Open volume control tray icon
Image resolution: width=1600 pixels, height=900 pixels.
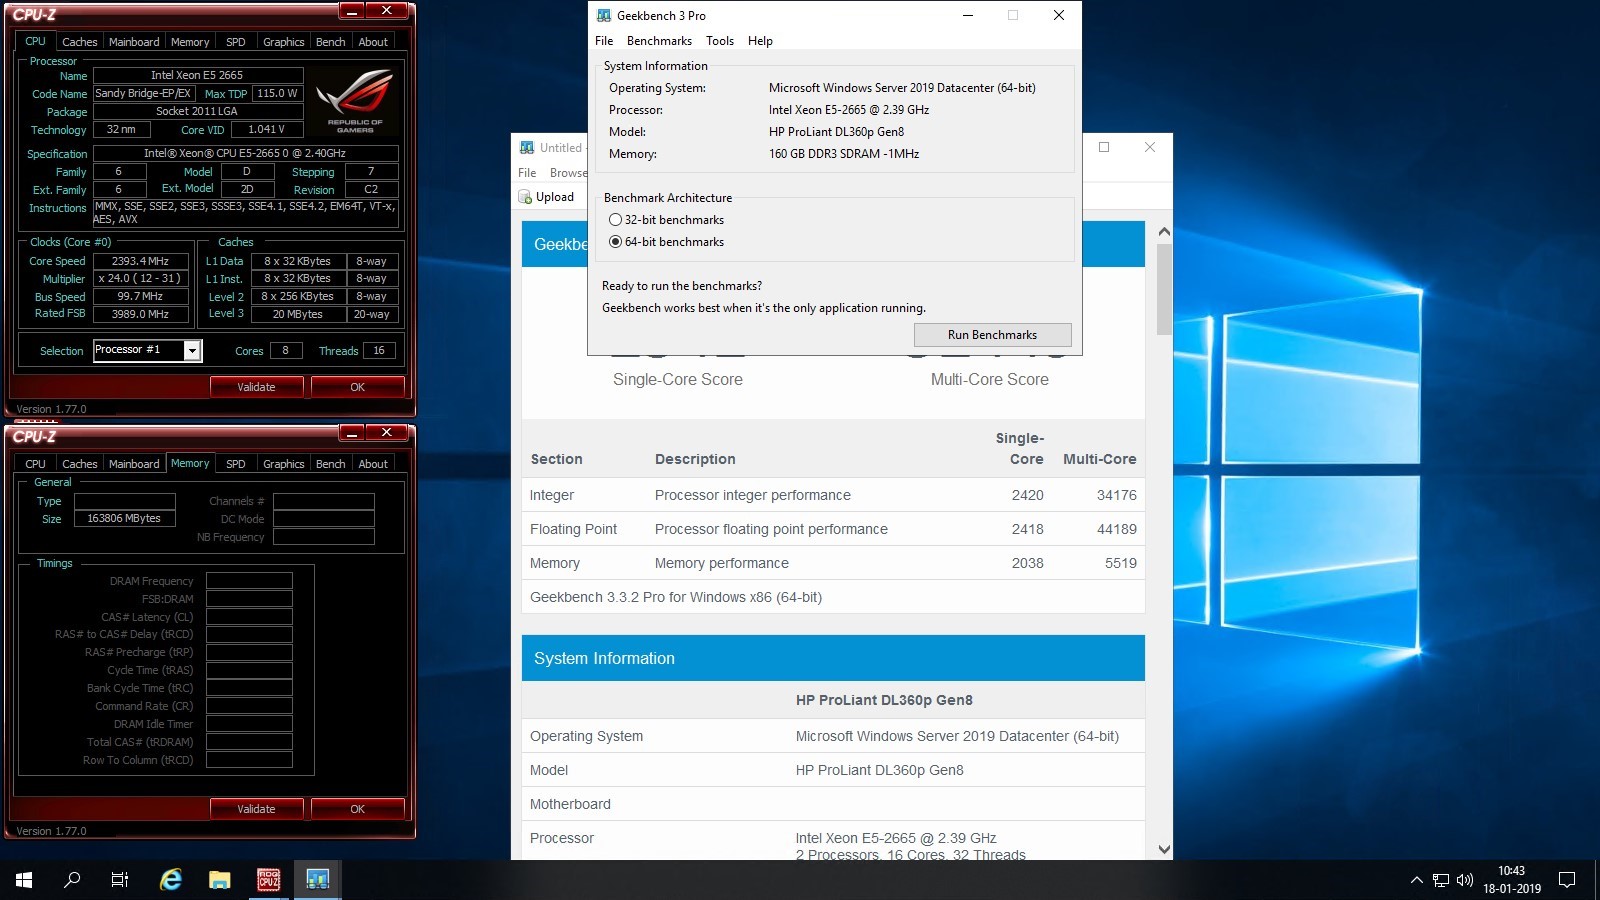(1465, 880)
